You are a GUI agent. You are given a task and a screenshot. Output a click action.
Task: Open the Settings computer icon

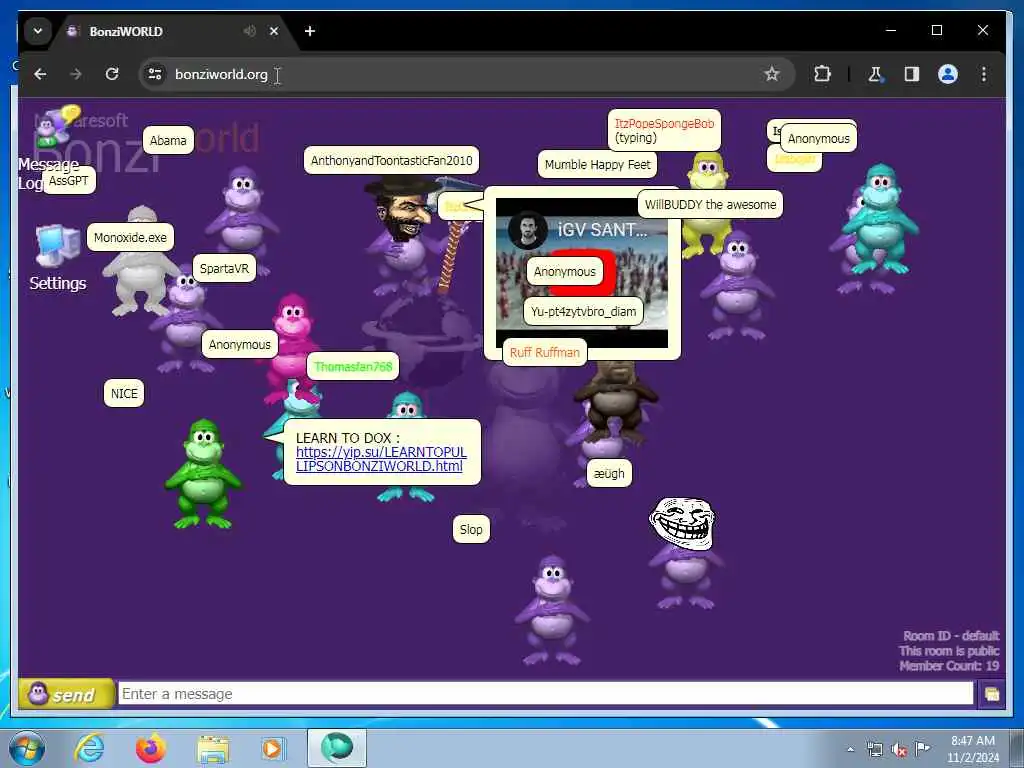pyautogui.click(x=57, y=246)
